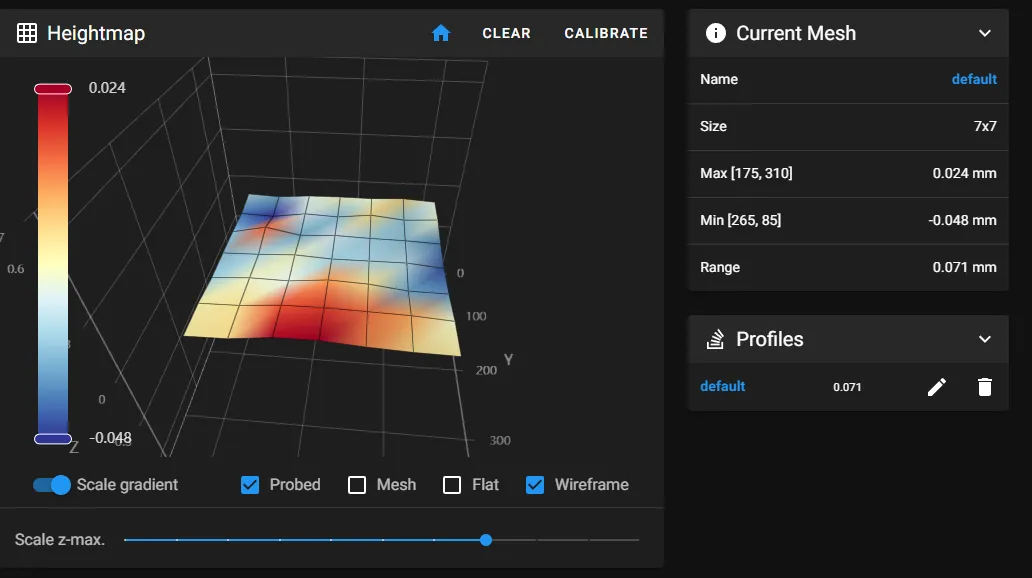
Task: Open the default profile link in Profiles
Action: [722, 386]
